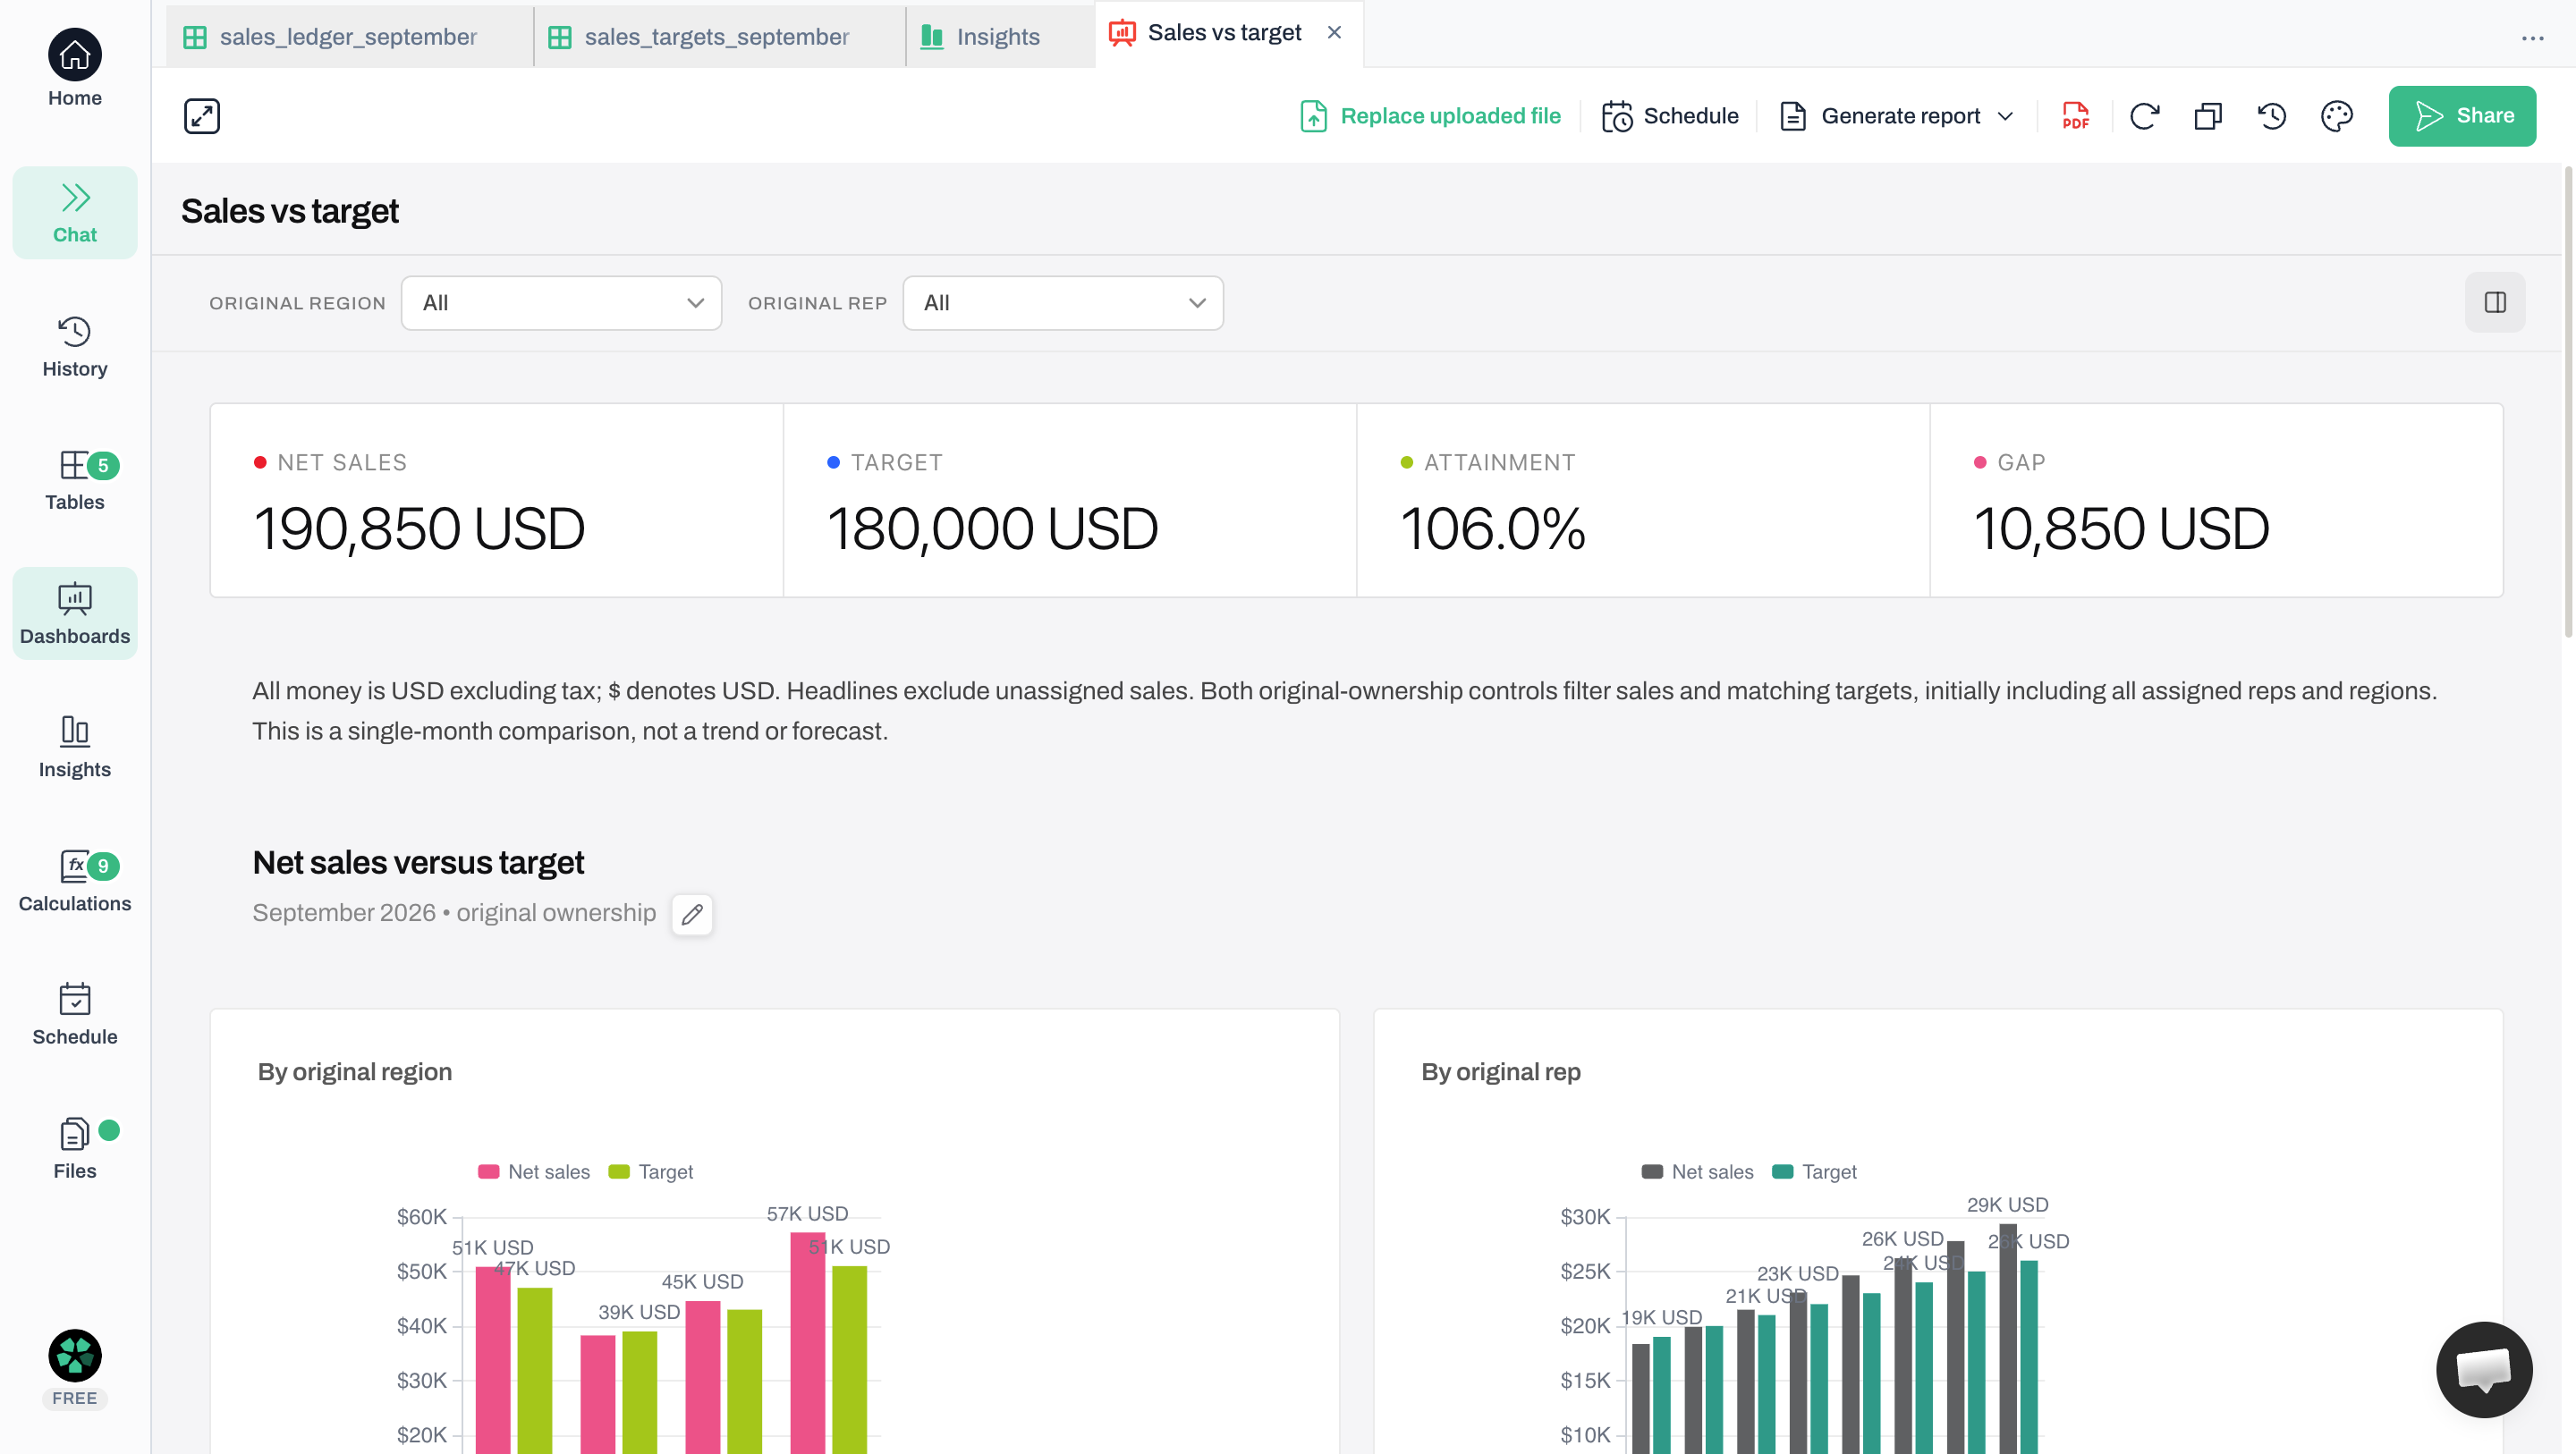
Task: Expand dashboard to fullscreen
Action: pos(202,116)
